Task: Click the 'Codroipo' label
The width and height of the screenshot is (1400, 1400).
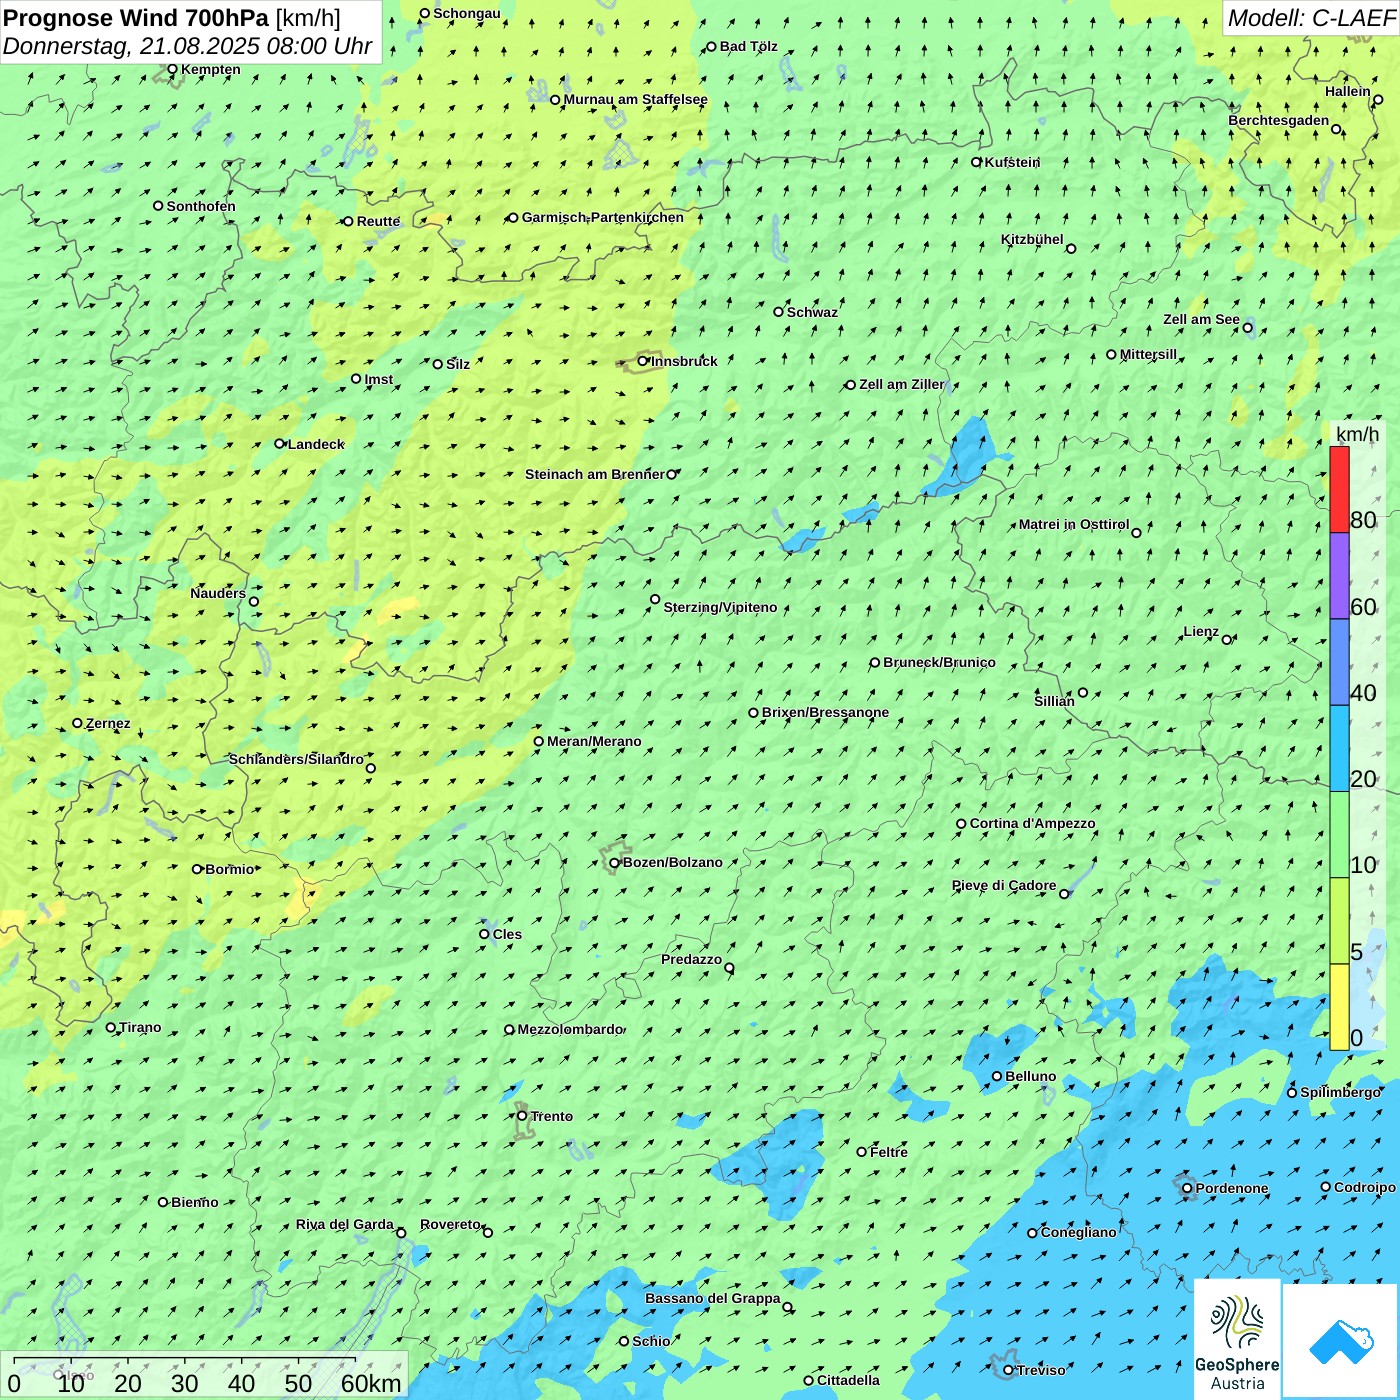Action: [1364, 1187]
